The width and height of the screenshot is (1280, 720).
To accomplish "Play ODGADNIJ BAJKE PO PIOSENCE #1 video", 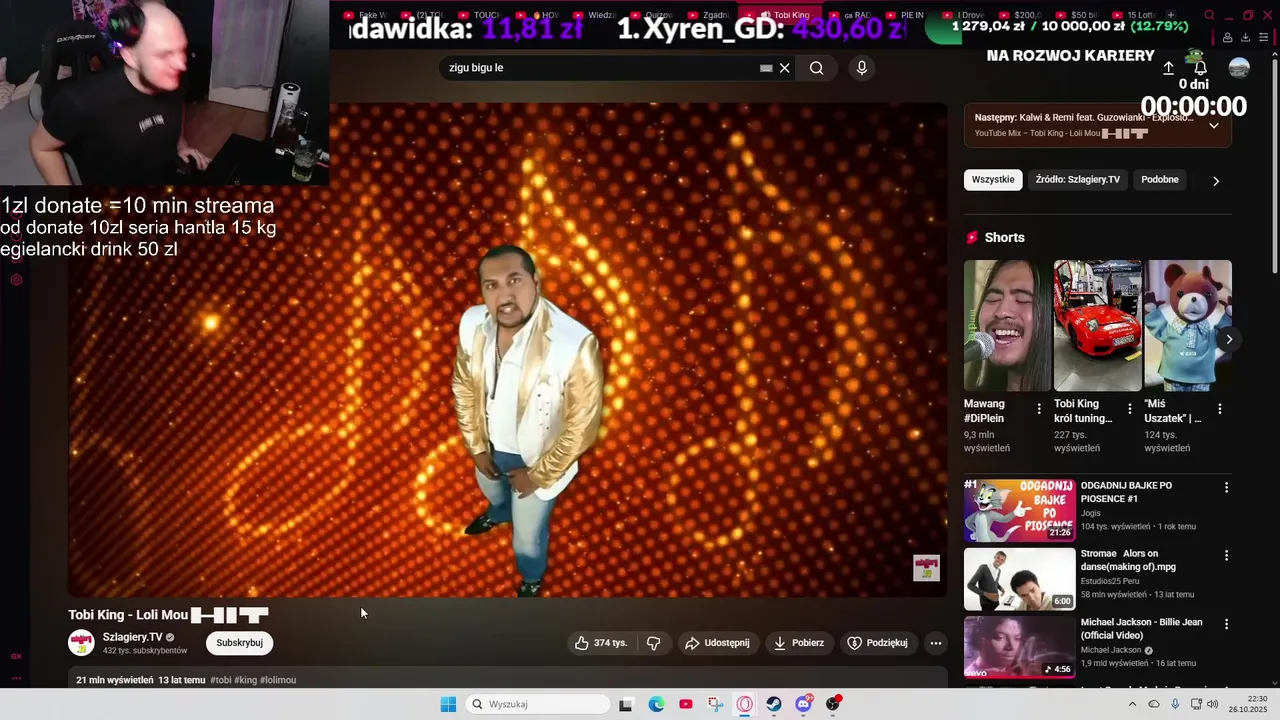I will click(1019, 510).
